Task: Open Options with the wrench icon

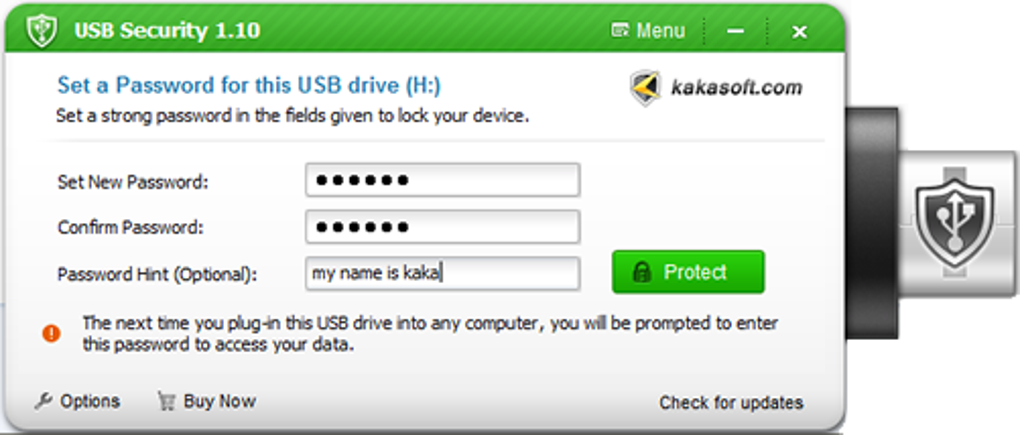Action: [43, 401]
